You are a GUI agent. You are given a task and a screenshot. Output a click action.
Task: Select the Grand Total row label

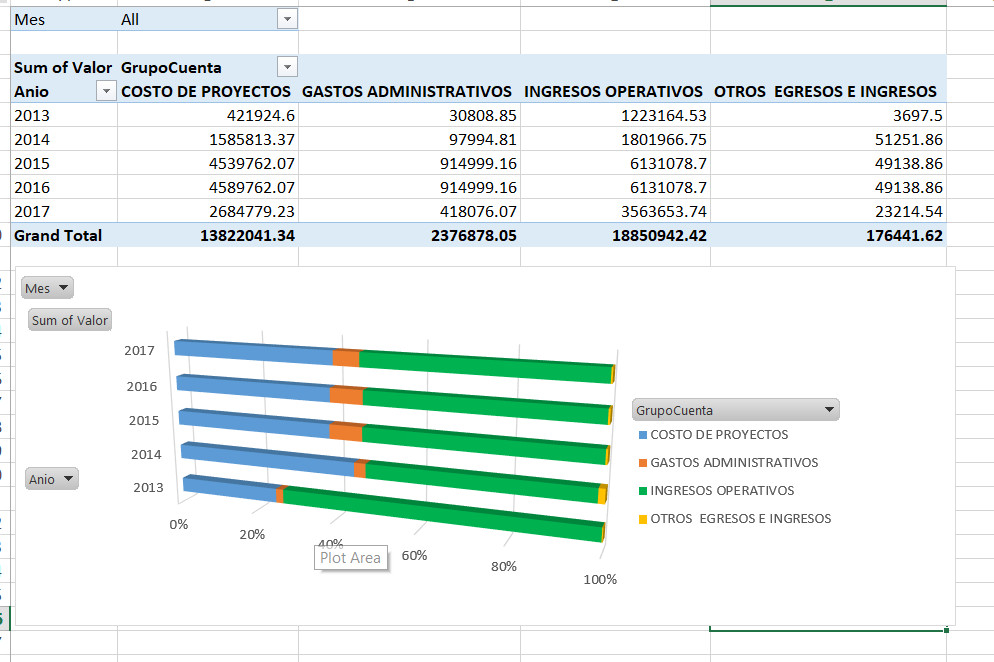point(64,235)
